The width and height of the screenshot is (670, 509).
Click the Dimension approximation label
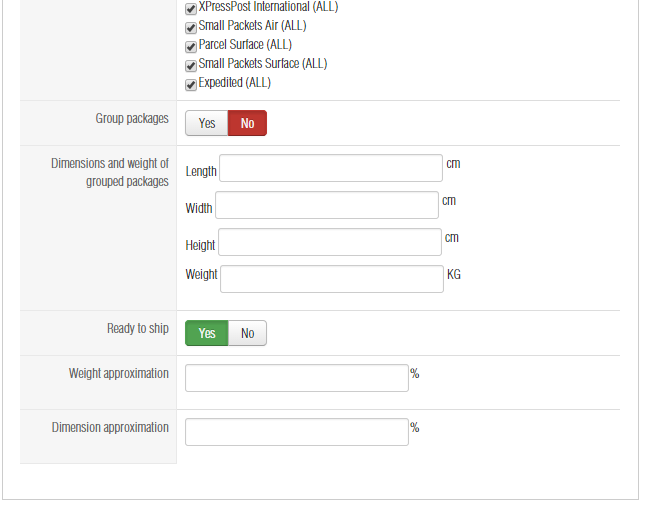point(110,428)
